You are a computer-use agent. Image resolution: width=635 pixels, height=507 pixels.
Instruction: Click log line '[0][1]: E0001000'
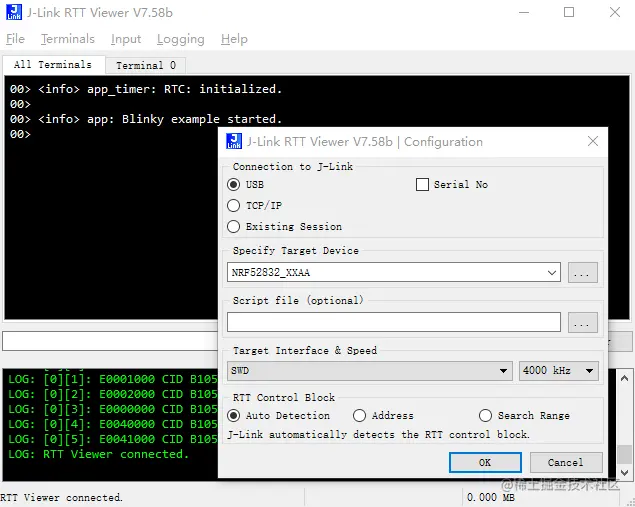tap(113, 379)
